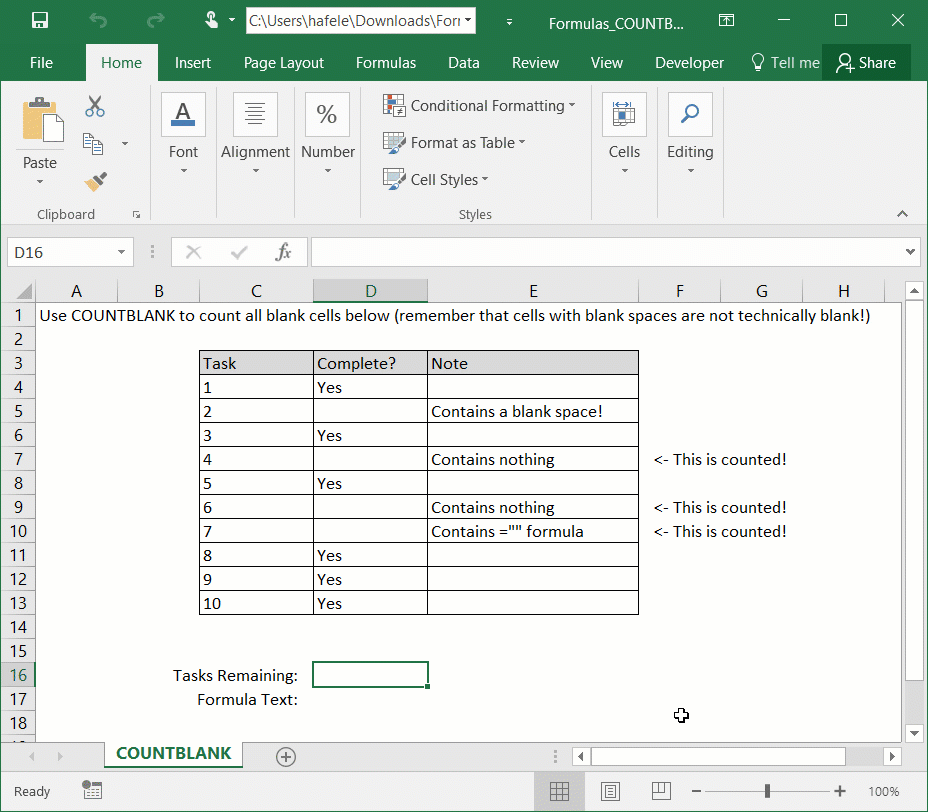Click cell containing 'Contains a blank space!'
Viewport: 928px width, 812px height.
click(x=533, y=411)
